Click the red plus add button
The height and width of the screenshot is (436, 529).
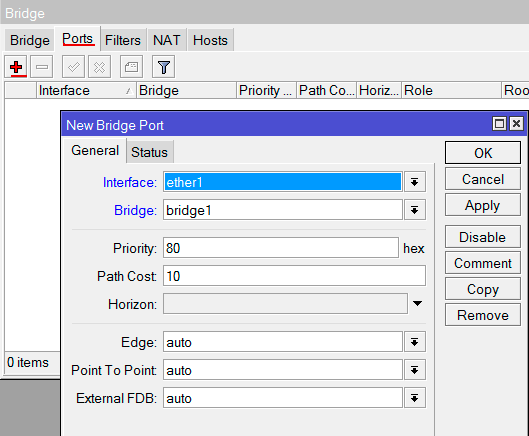click(x=16, y=67)
